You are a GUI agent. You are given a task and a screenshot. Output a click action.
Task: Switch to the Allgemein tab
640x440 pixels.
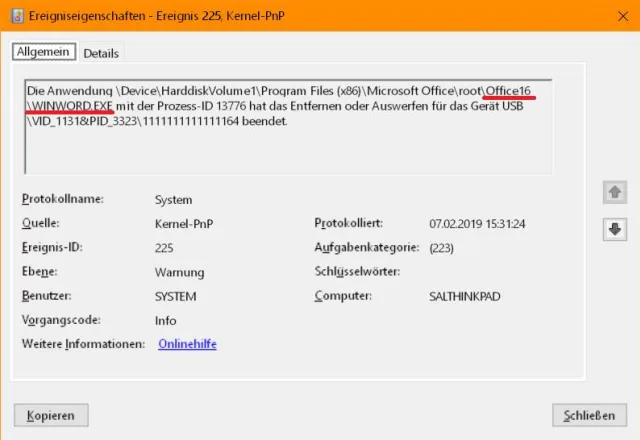click(x=44, y=52)
